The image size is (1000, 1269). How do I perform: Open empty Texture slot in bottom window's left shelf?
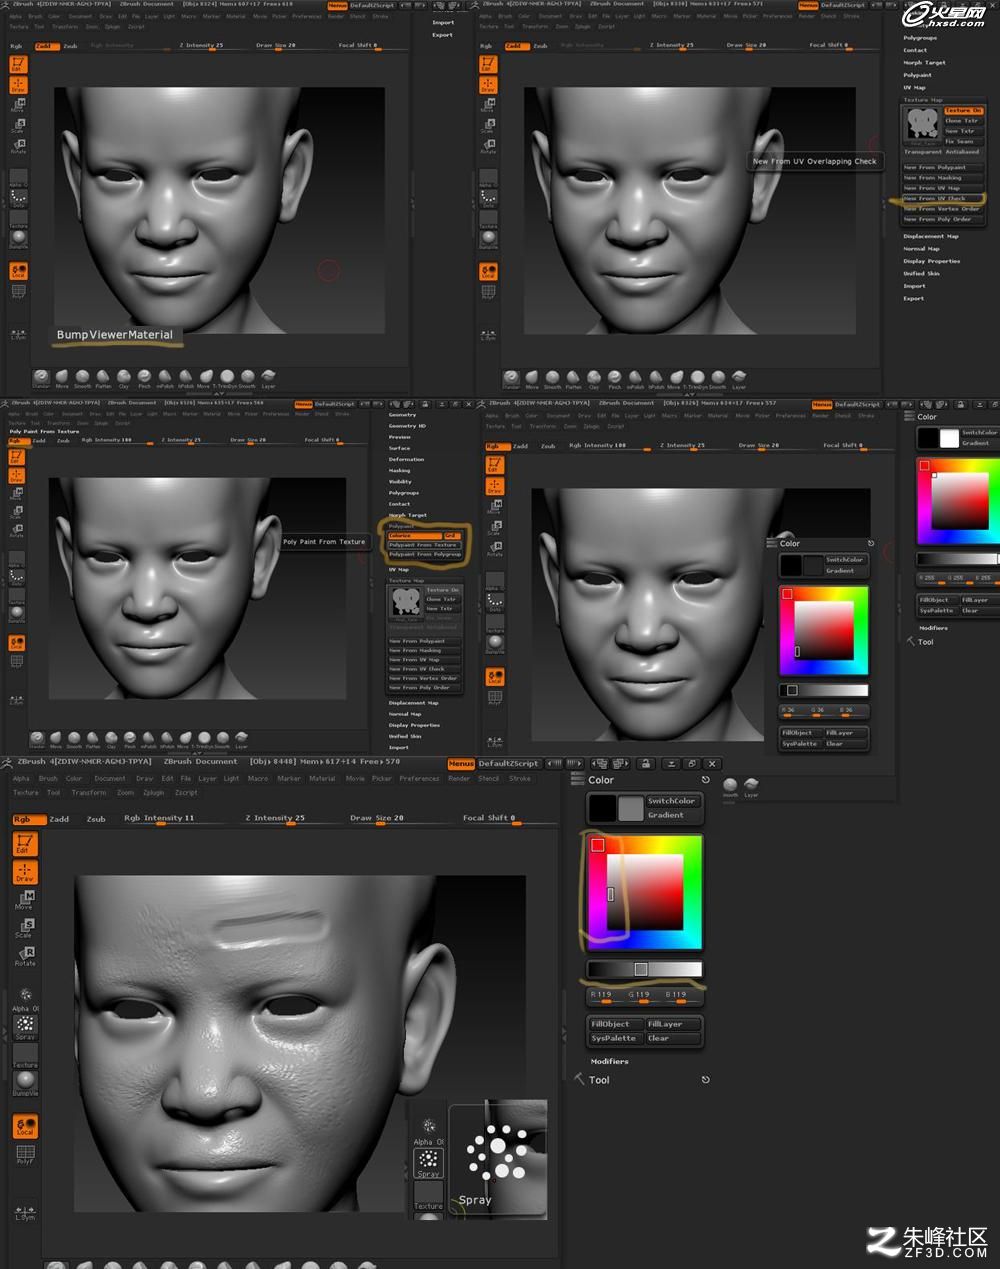coord(25,1055)
